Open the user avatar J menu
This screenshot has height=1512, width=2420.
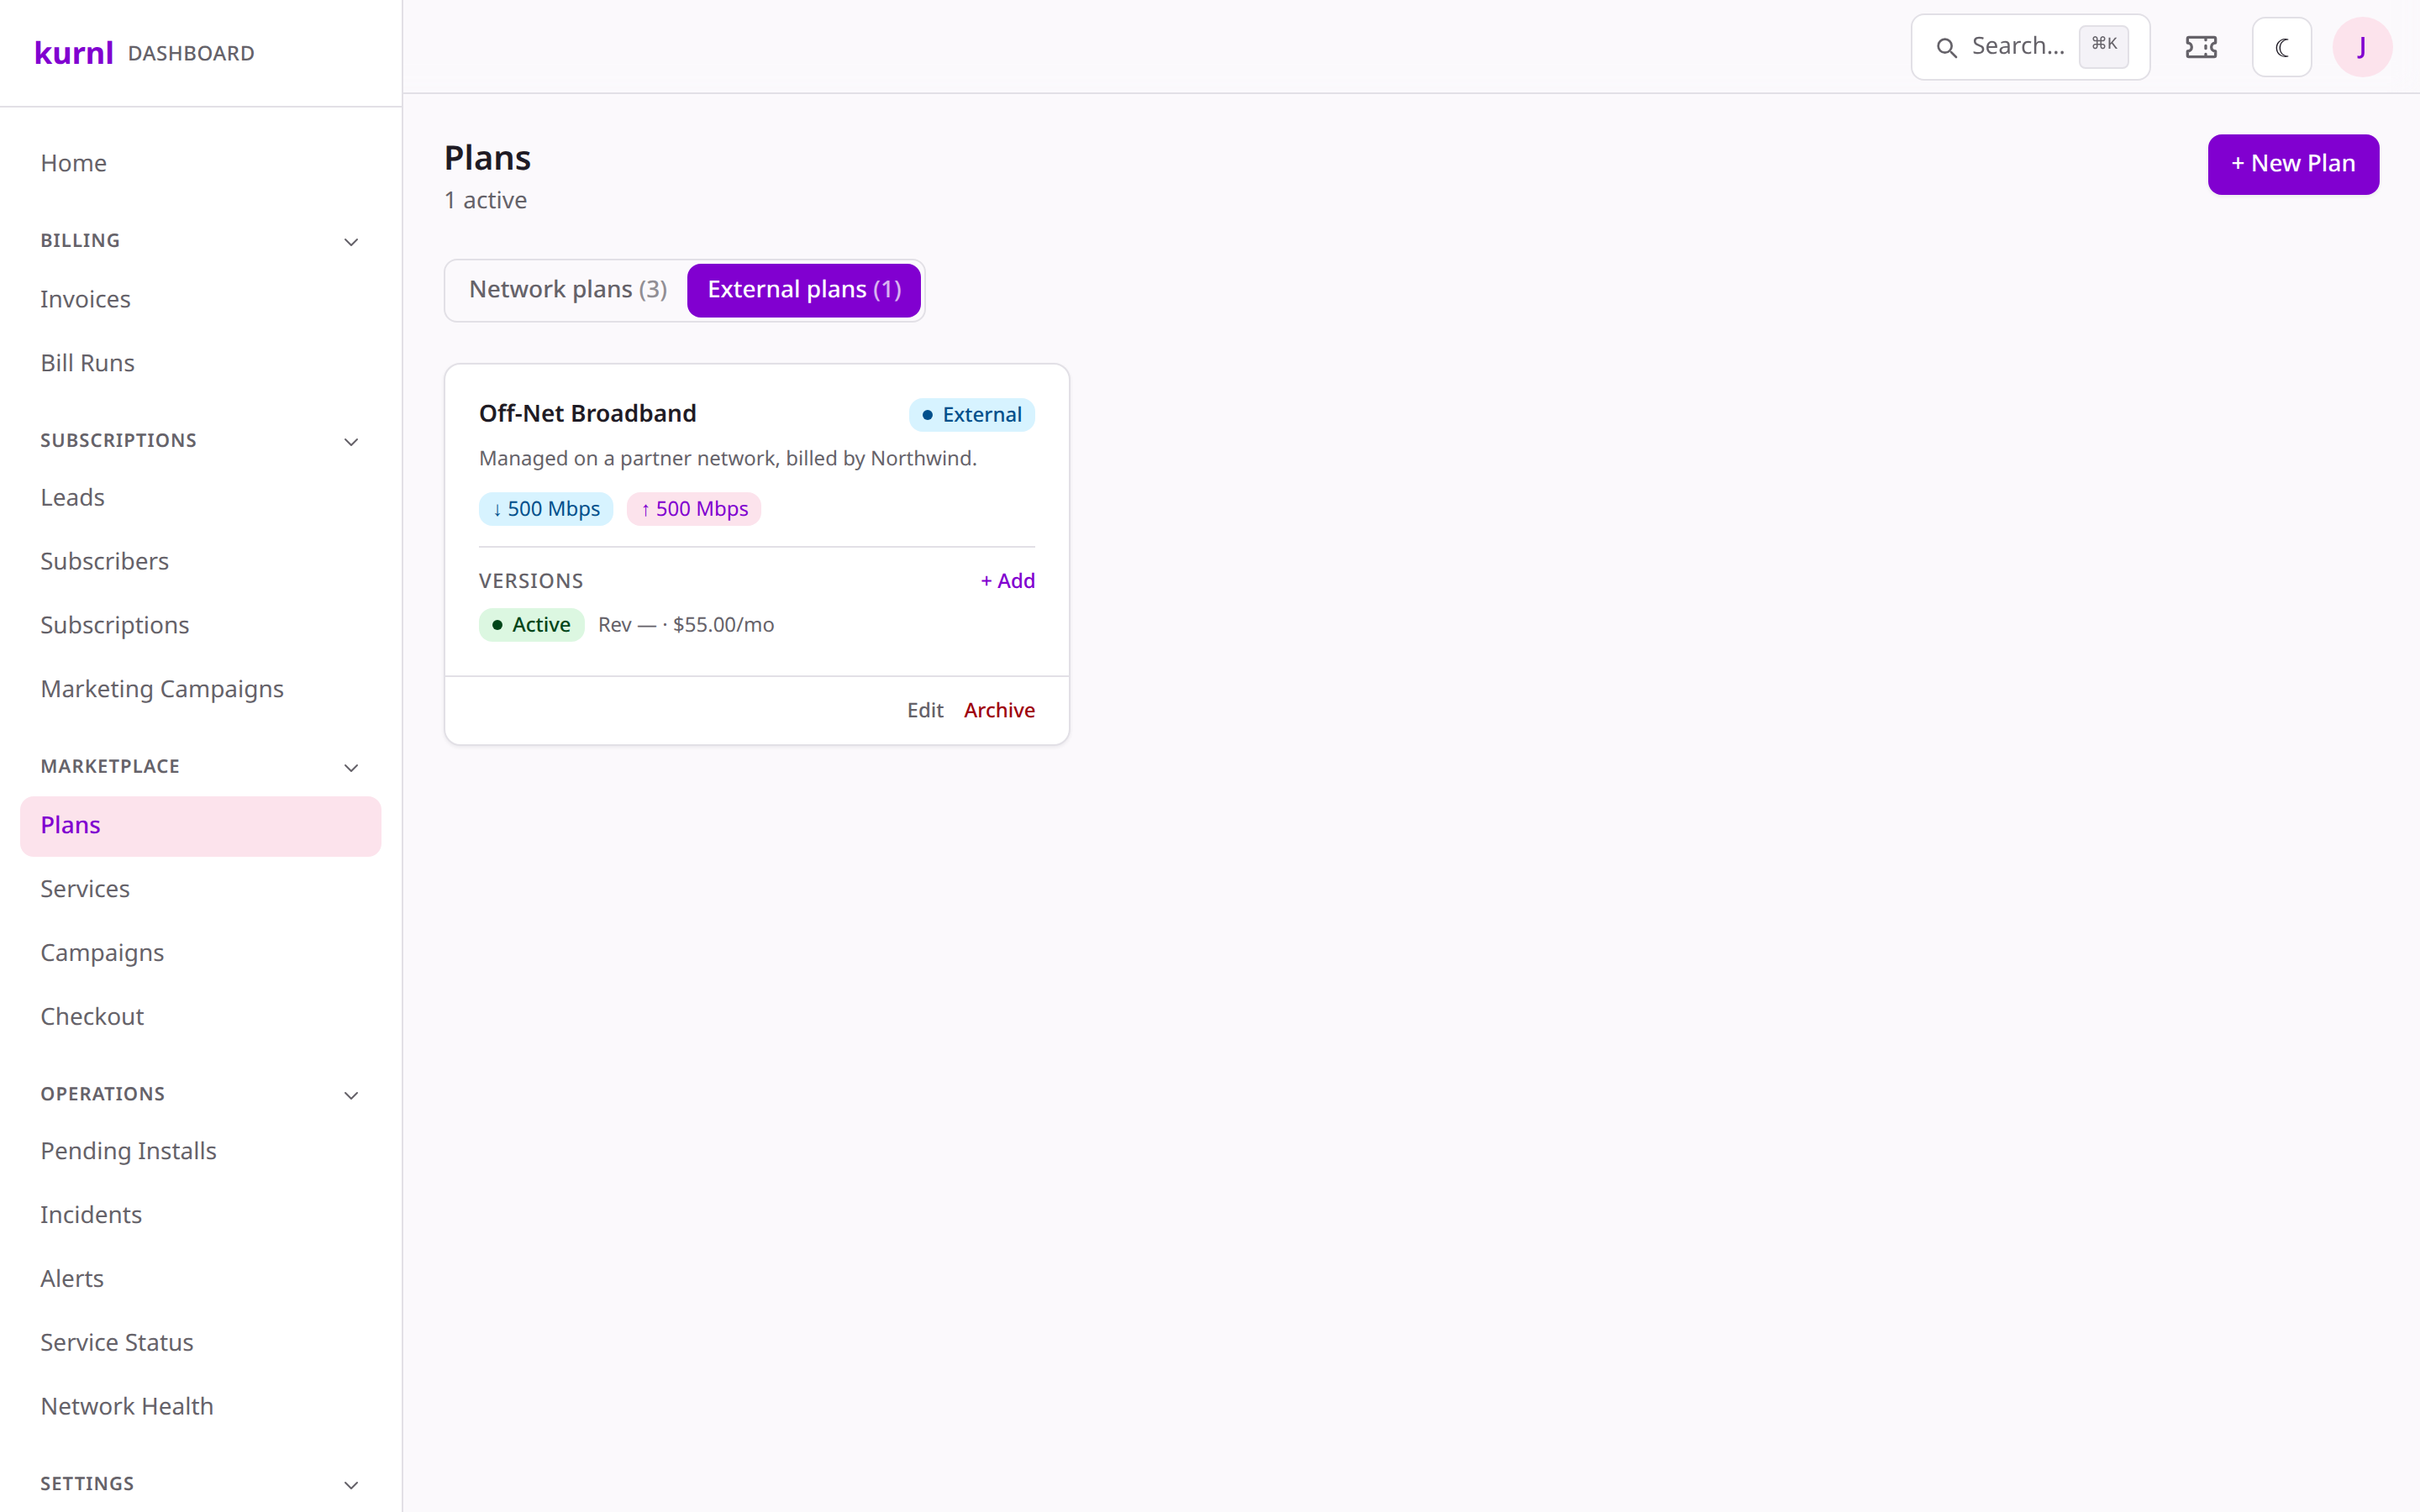[x=2362, y=47]
